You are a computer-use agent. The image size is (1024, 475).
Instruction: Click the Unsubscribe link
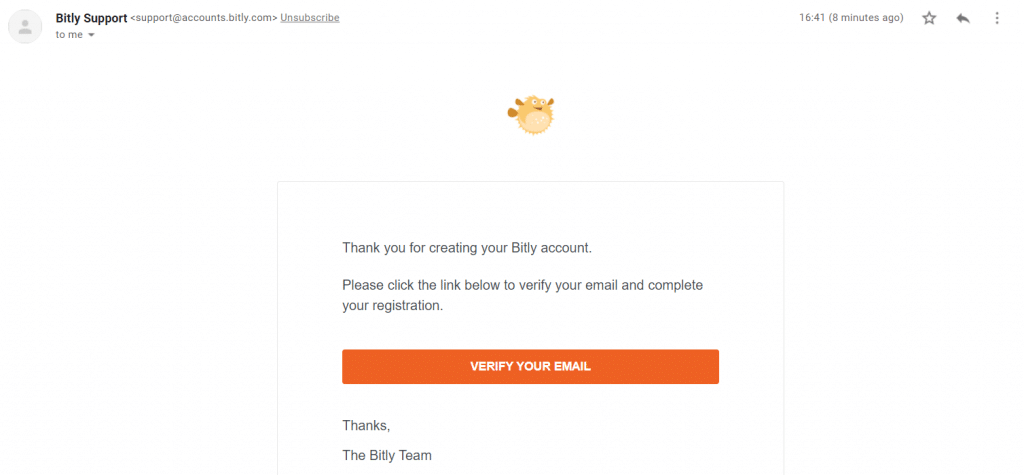(x=310, y=18)
